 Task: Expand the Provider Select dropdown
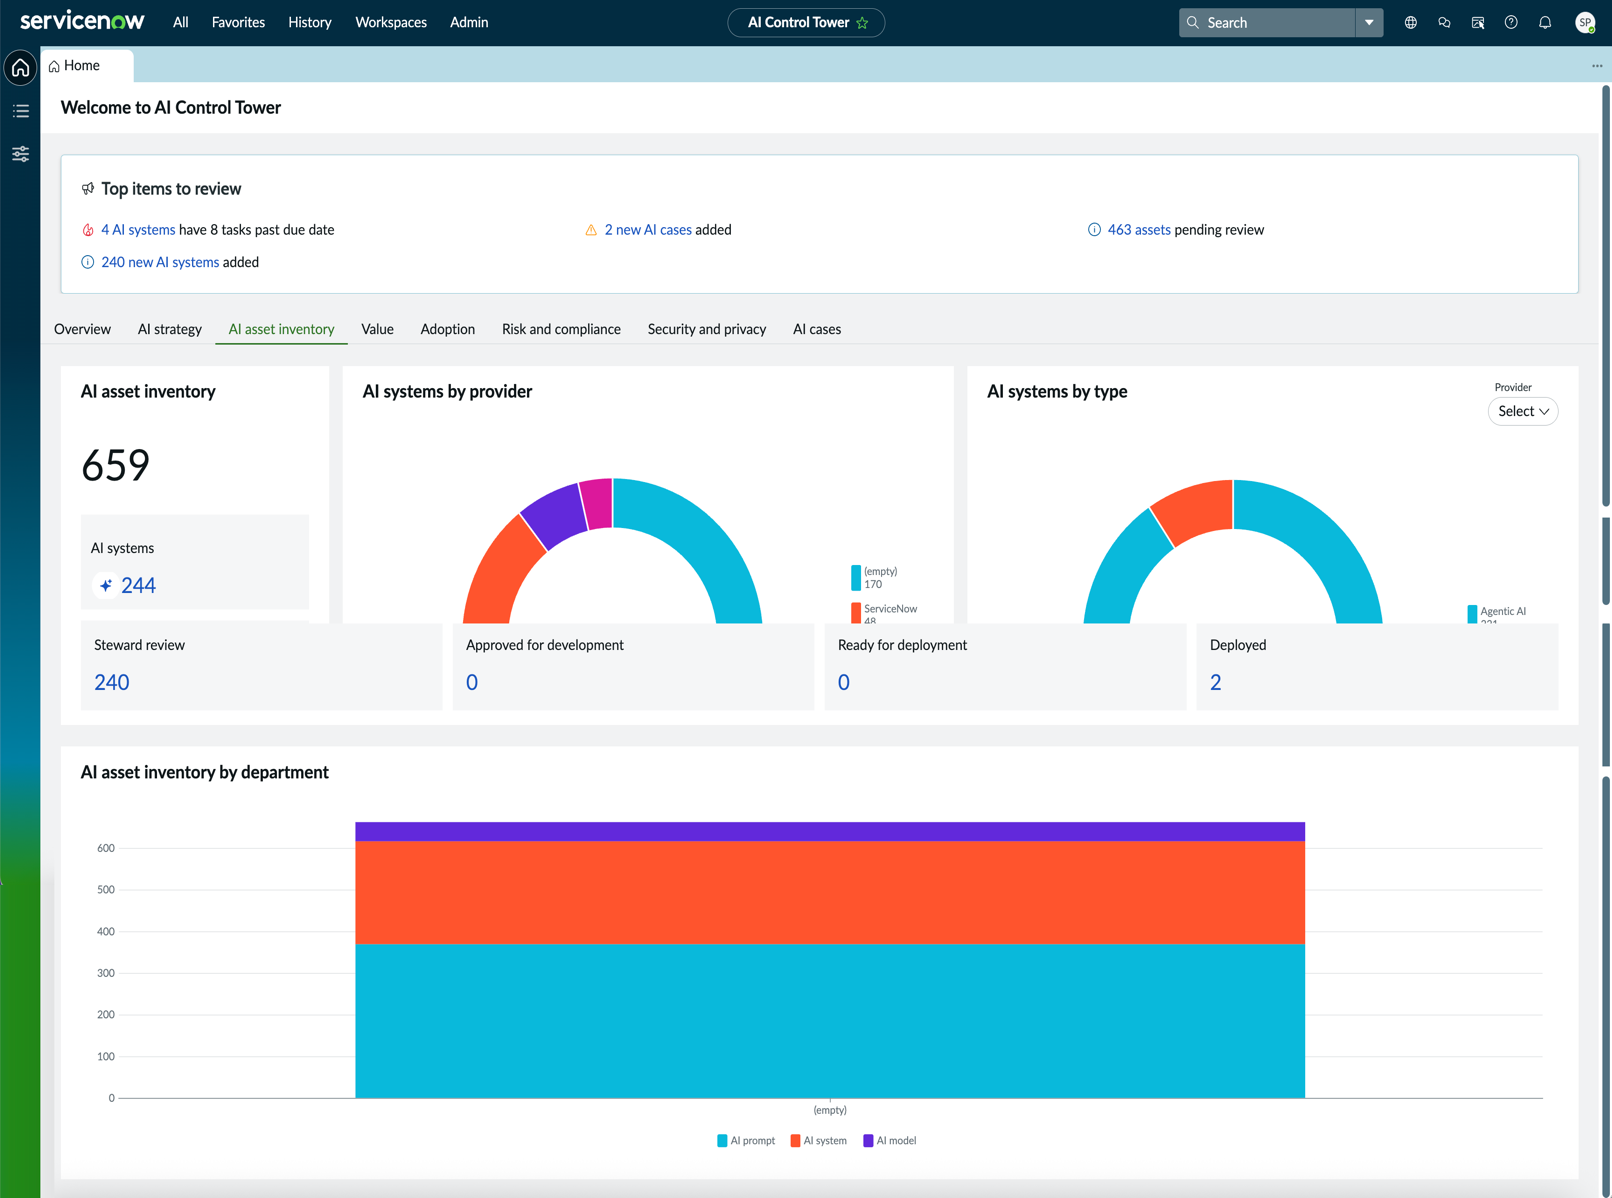[x=1523, y=411]
